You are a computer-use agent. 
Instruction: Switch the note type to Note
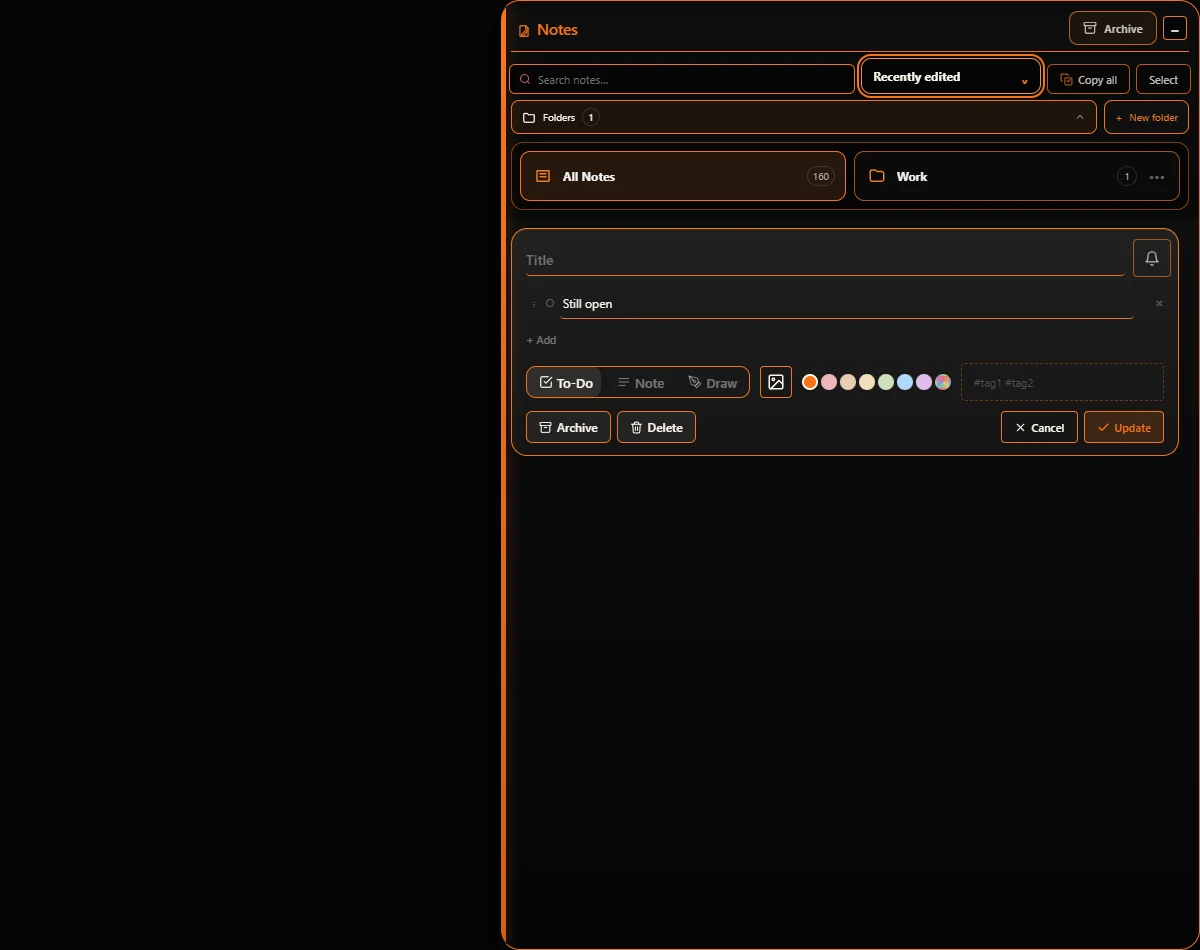point(641,383)
